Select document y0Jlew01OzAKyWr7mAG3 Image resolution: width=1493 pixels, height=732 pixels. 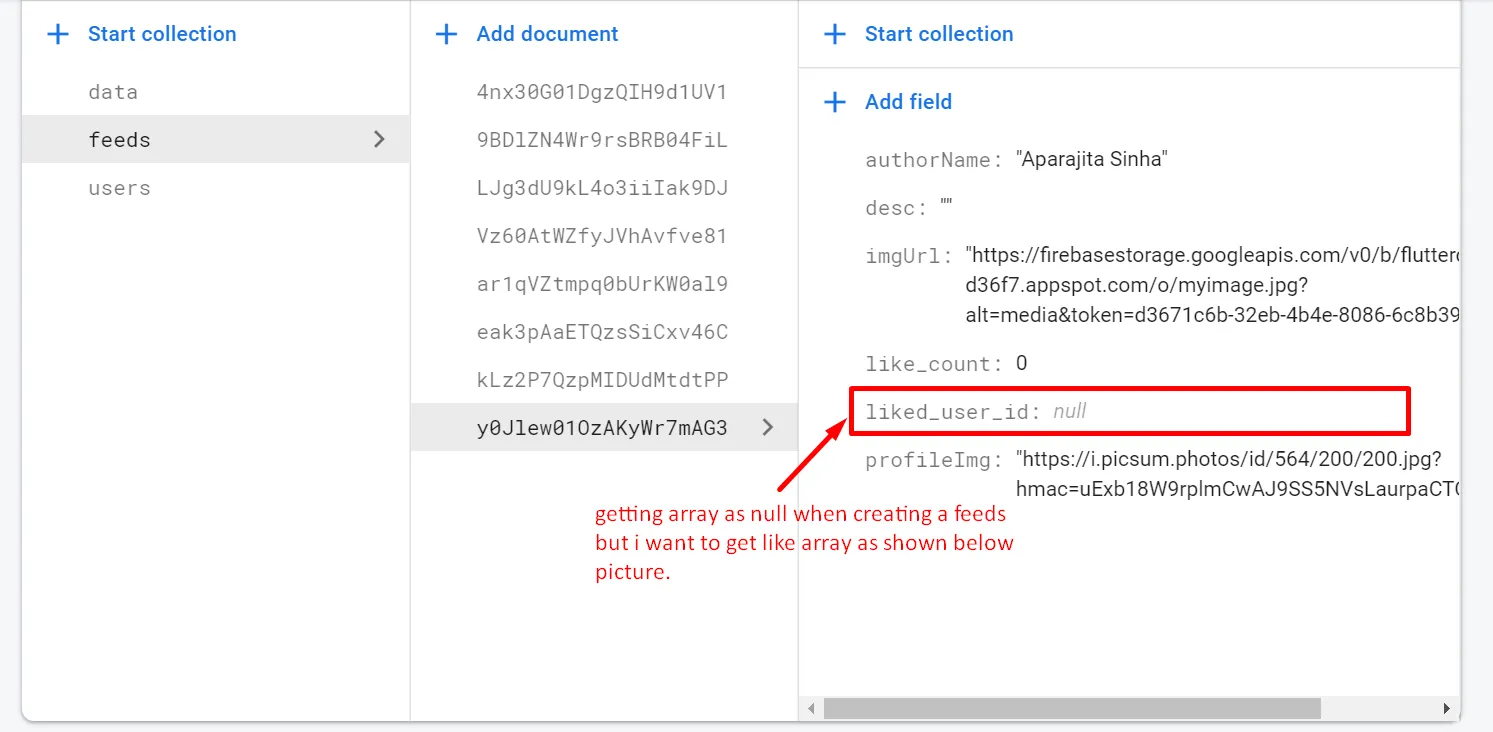(604, 428)
